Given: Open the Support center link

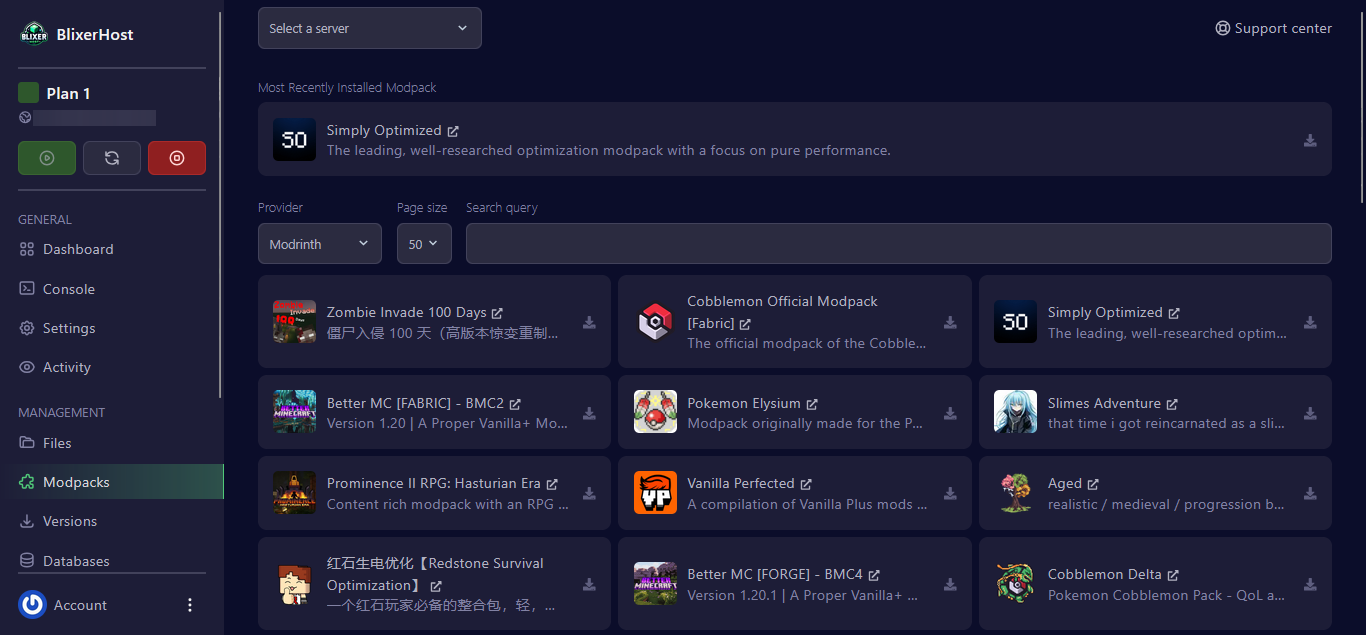Looking at the screenshot, I should click(x=1273, y=28).
